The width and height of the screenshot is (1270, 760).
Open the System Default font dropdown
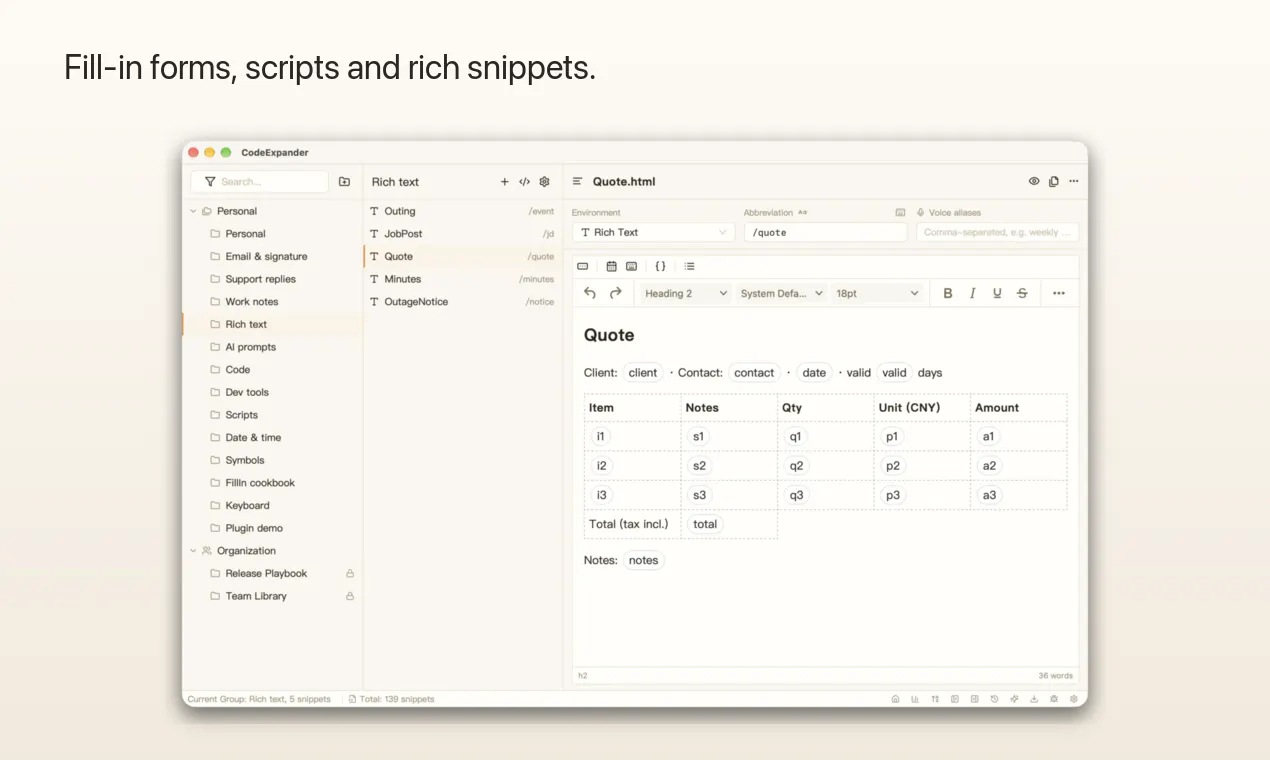point(781,293)
